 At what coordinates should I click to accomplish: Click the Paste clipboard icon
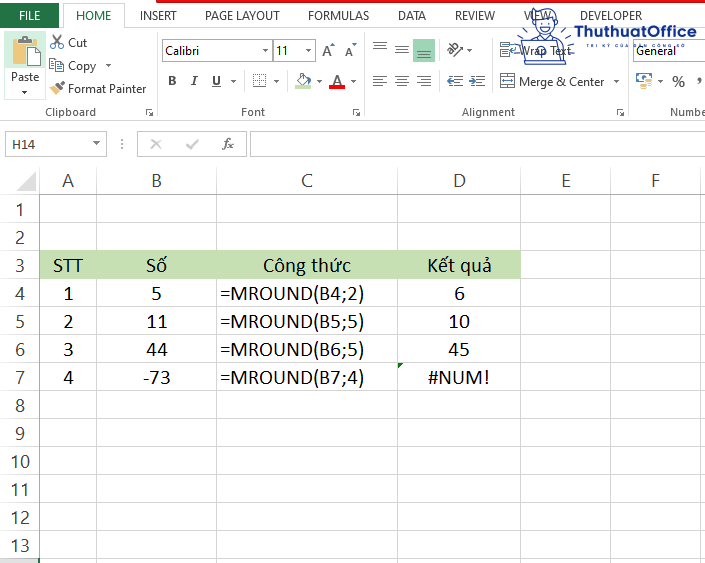tap(26, 51)
